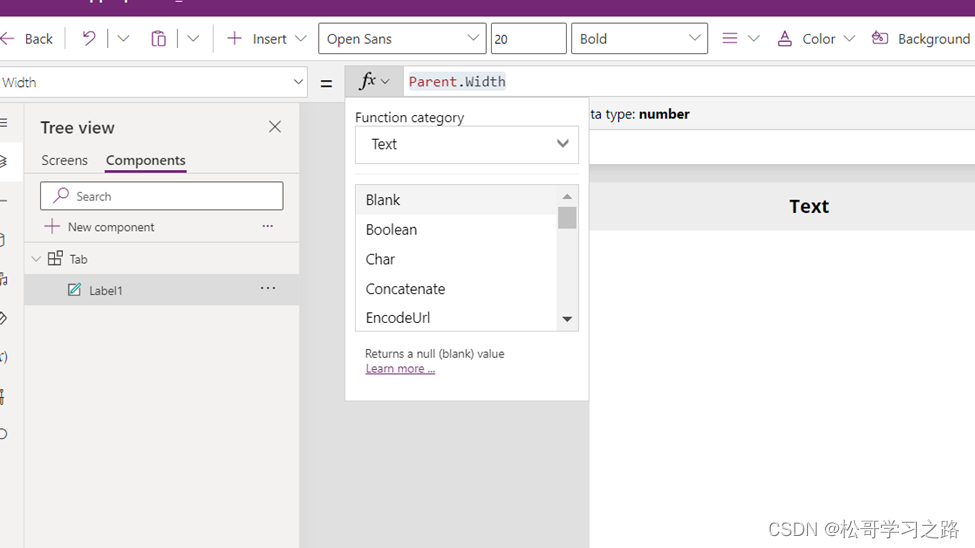Open the paste options chevron
Screen dimensions: 975x548
193,39
